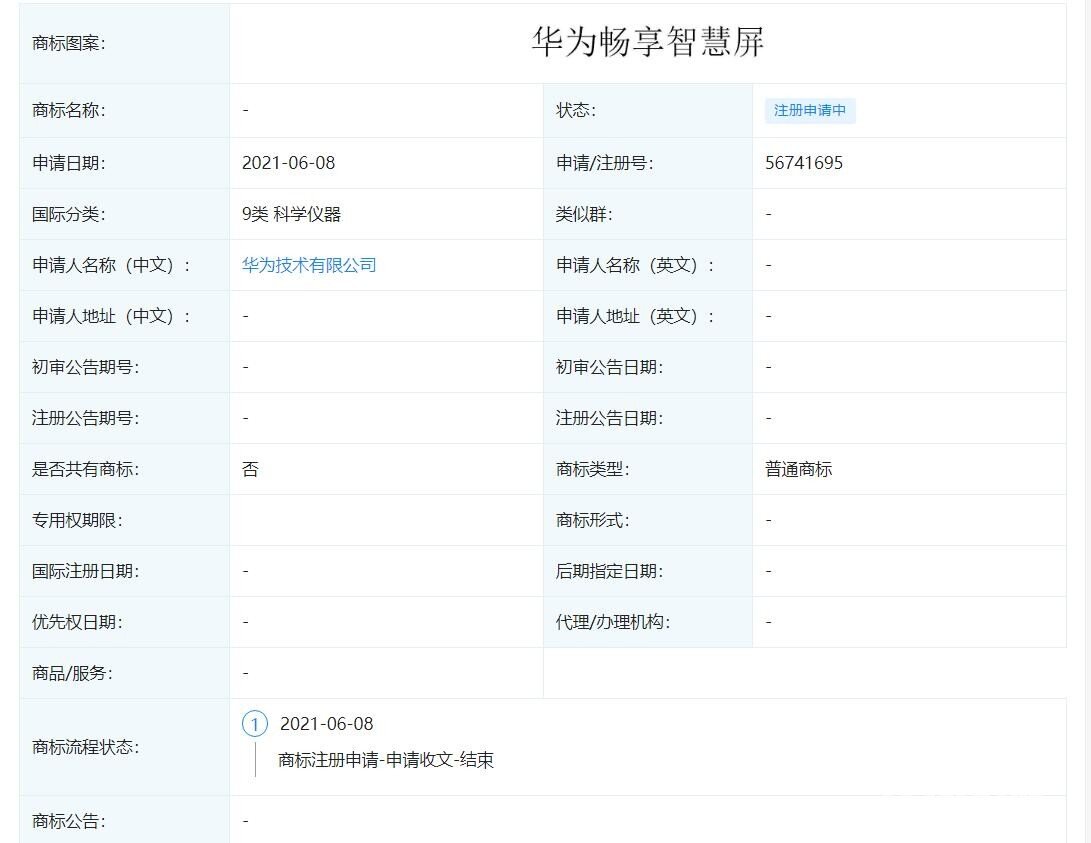Click the 初审公告日期 label

tap(609, 367)
